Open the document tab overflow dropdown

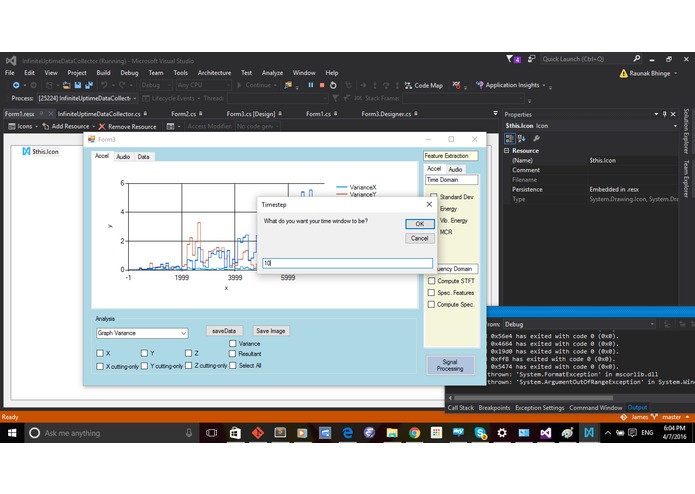click(495, 114)
